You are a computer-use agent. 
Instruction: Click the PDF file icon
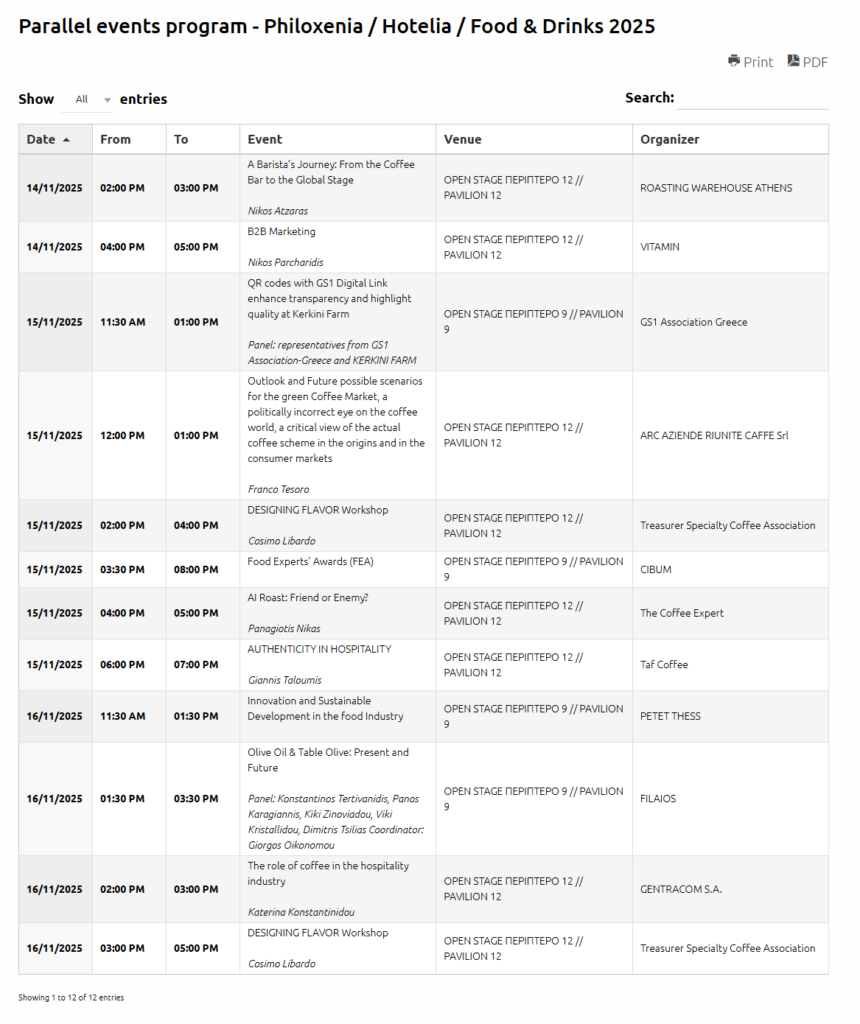pyautogui.click(x=793, y=61)
